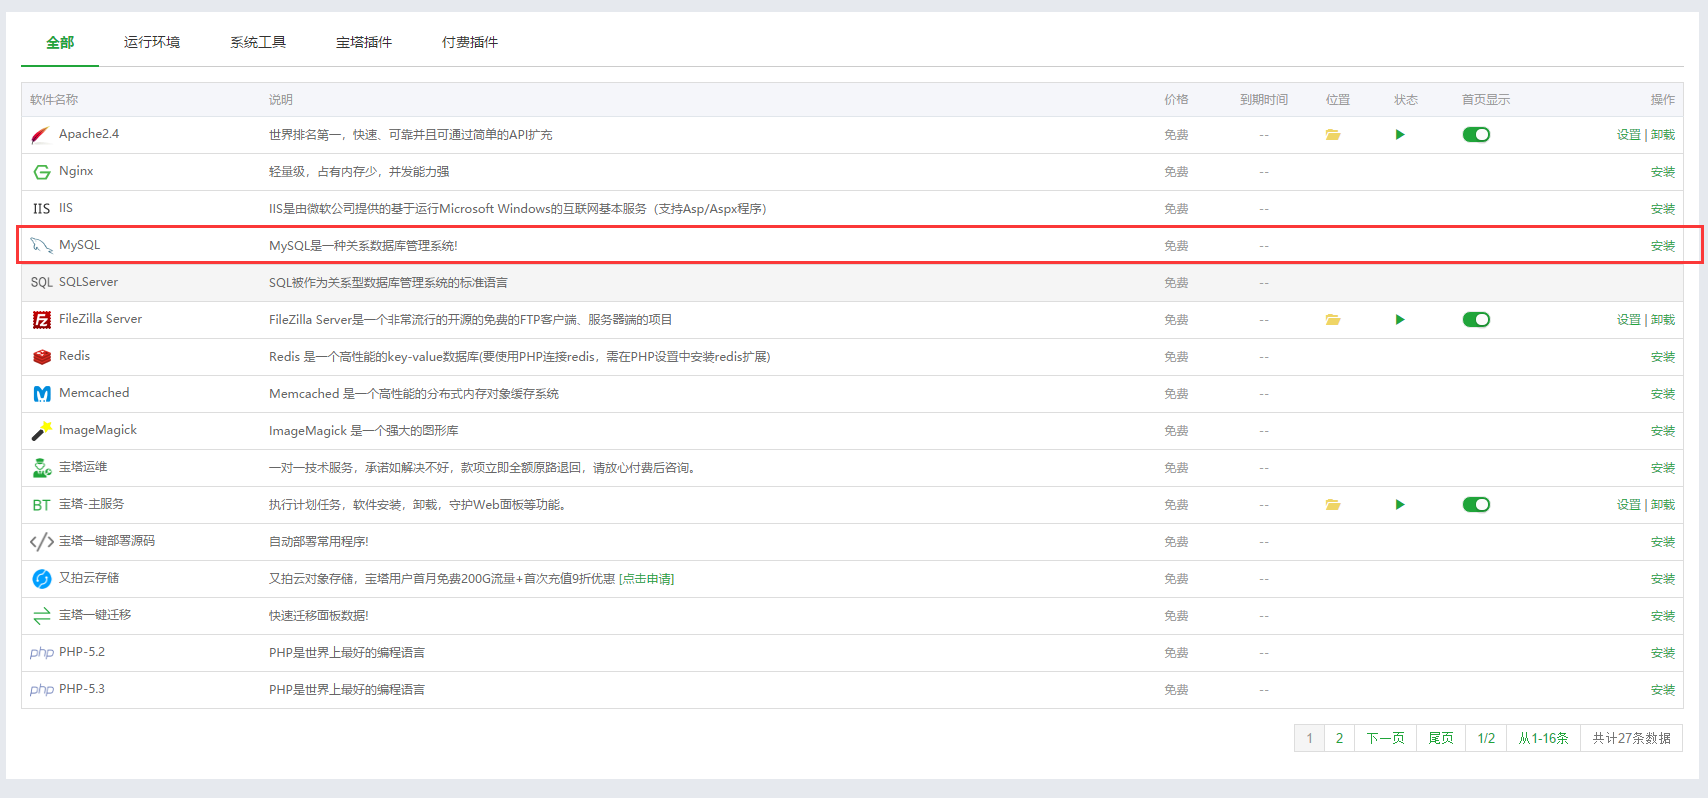
Task: Install Memcached via 安装 link
Action: (1663, 394)
